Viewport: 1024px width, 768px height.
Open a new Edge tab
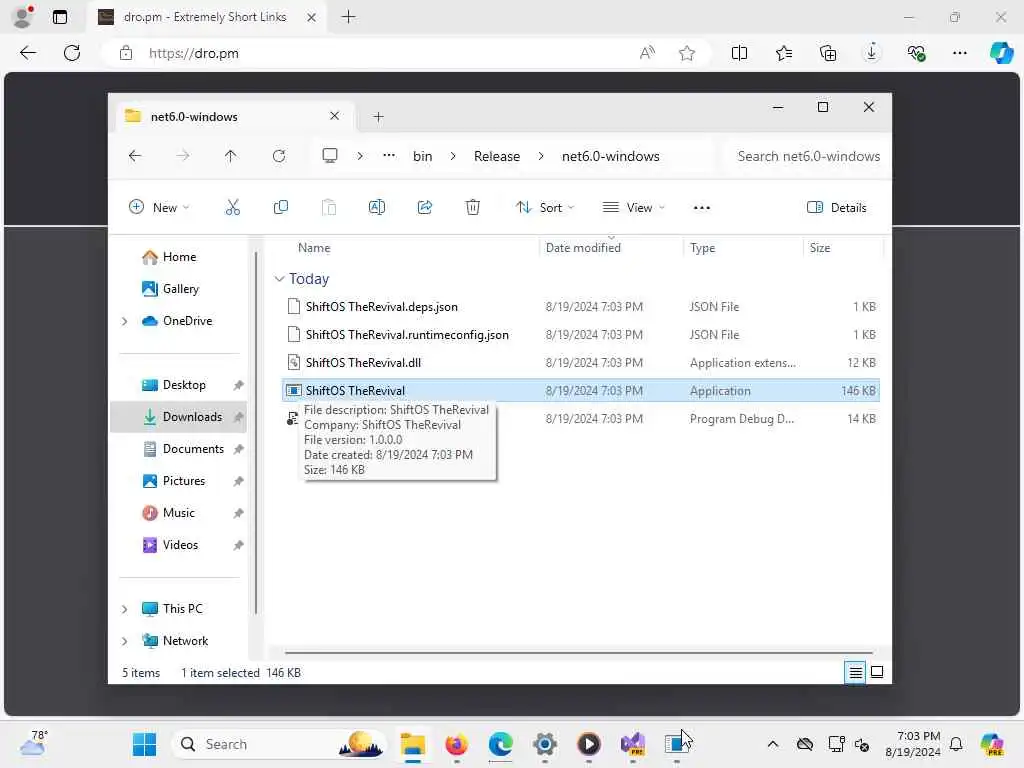[349, 17]
